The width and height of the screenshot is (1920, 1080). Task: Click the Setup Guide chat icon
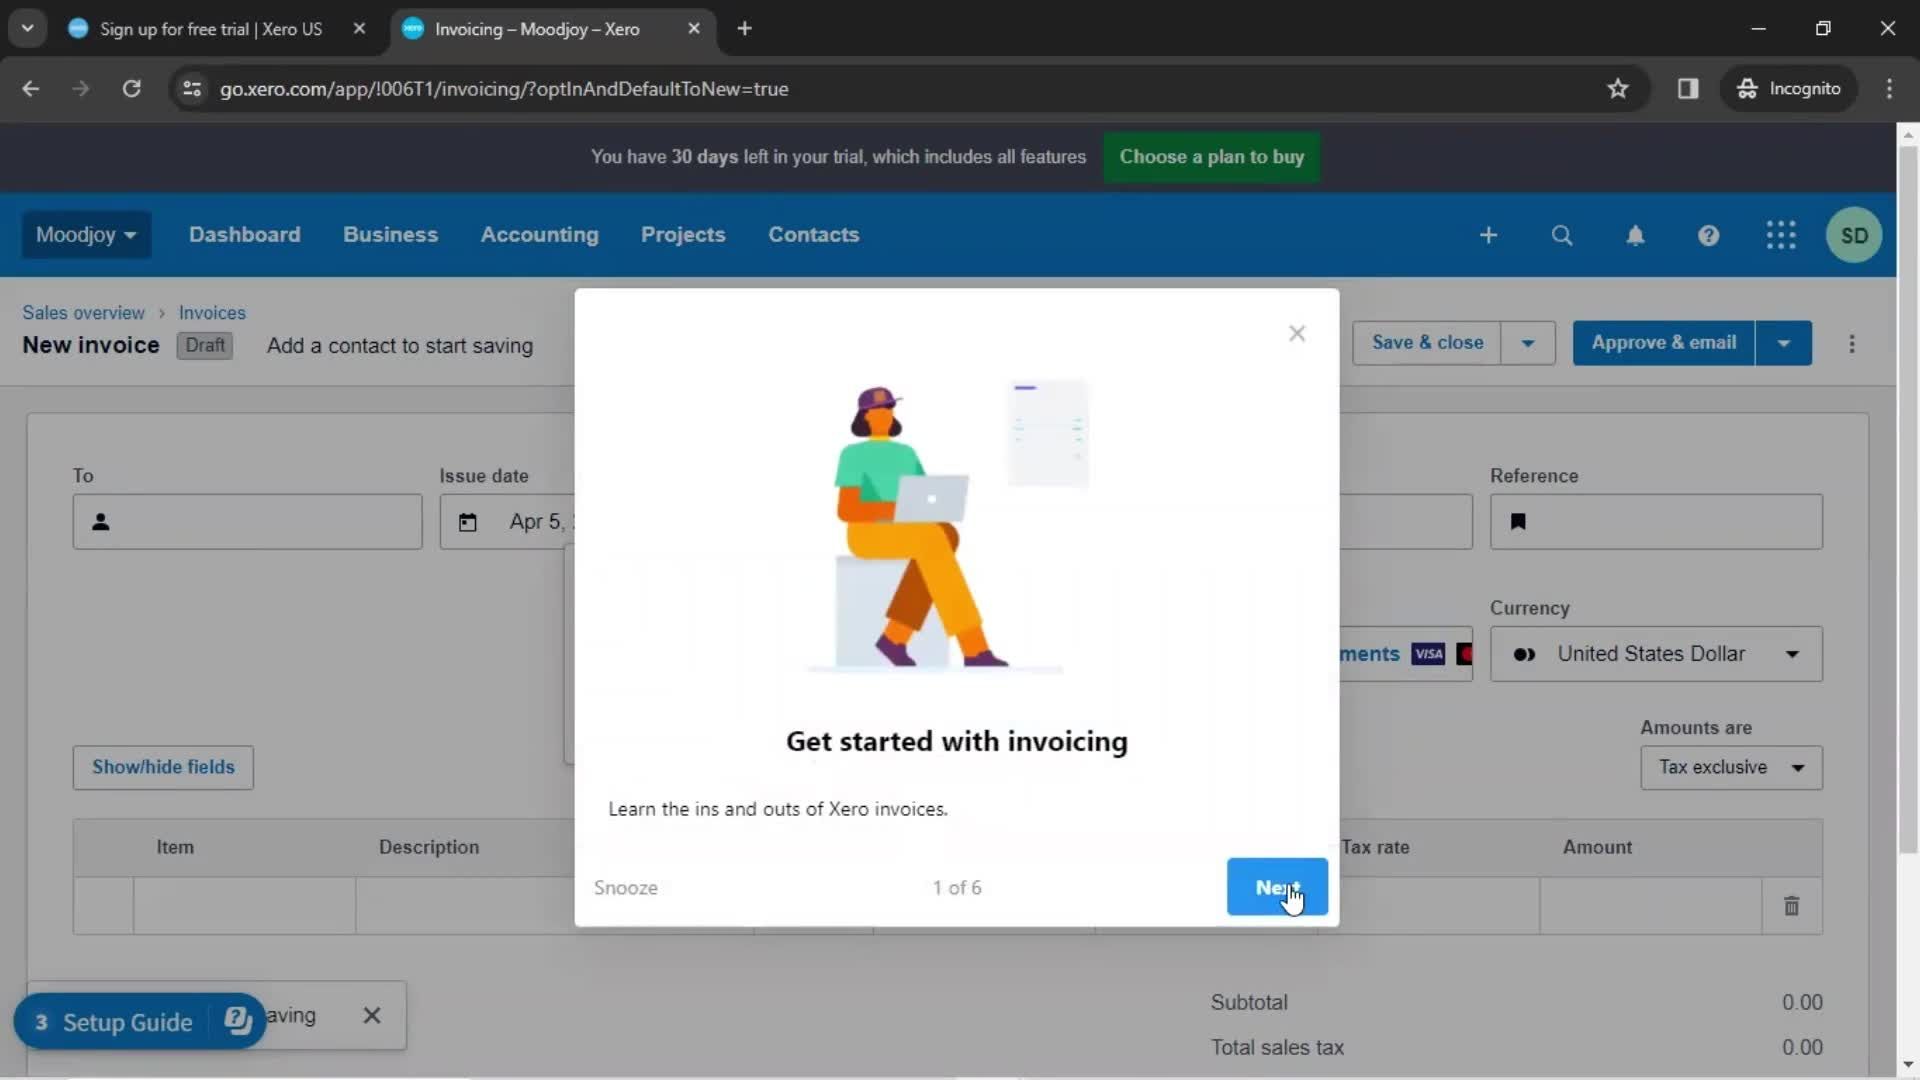238,1021
